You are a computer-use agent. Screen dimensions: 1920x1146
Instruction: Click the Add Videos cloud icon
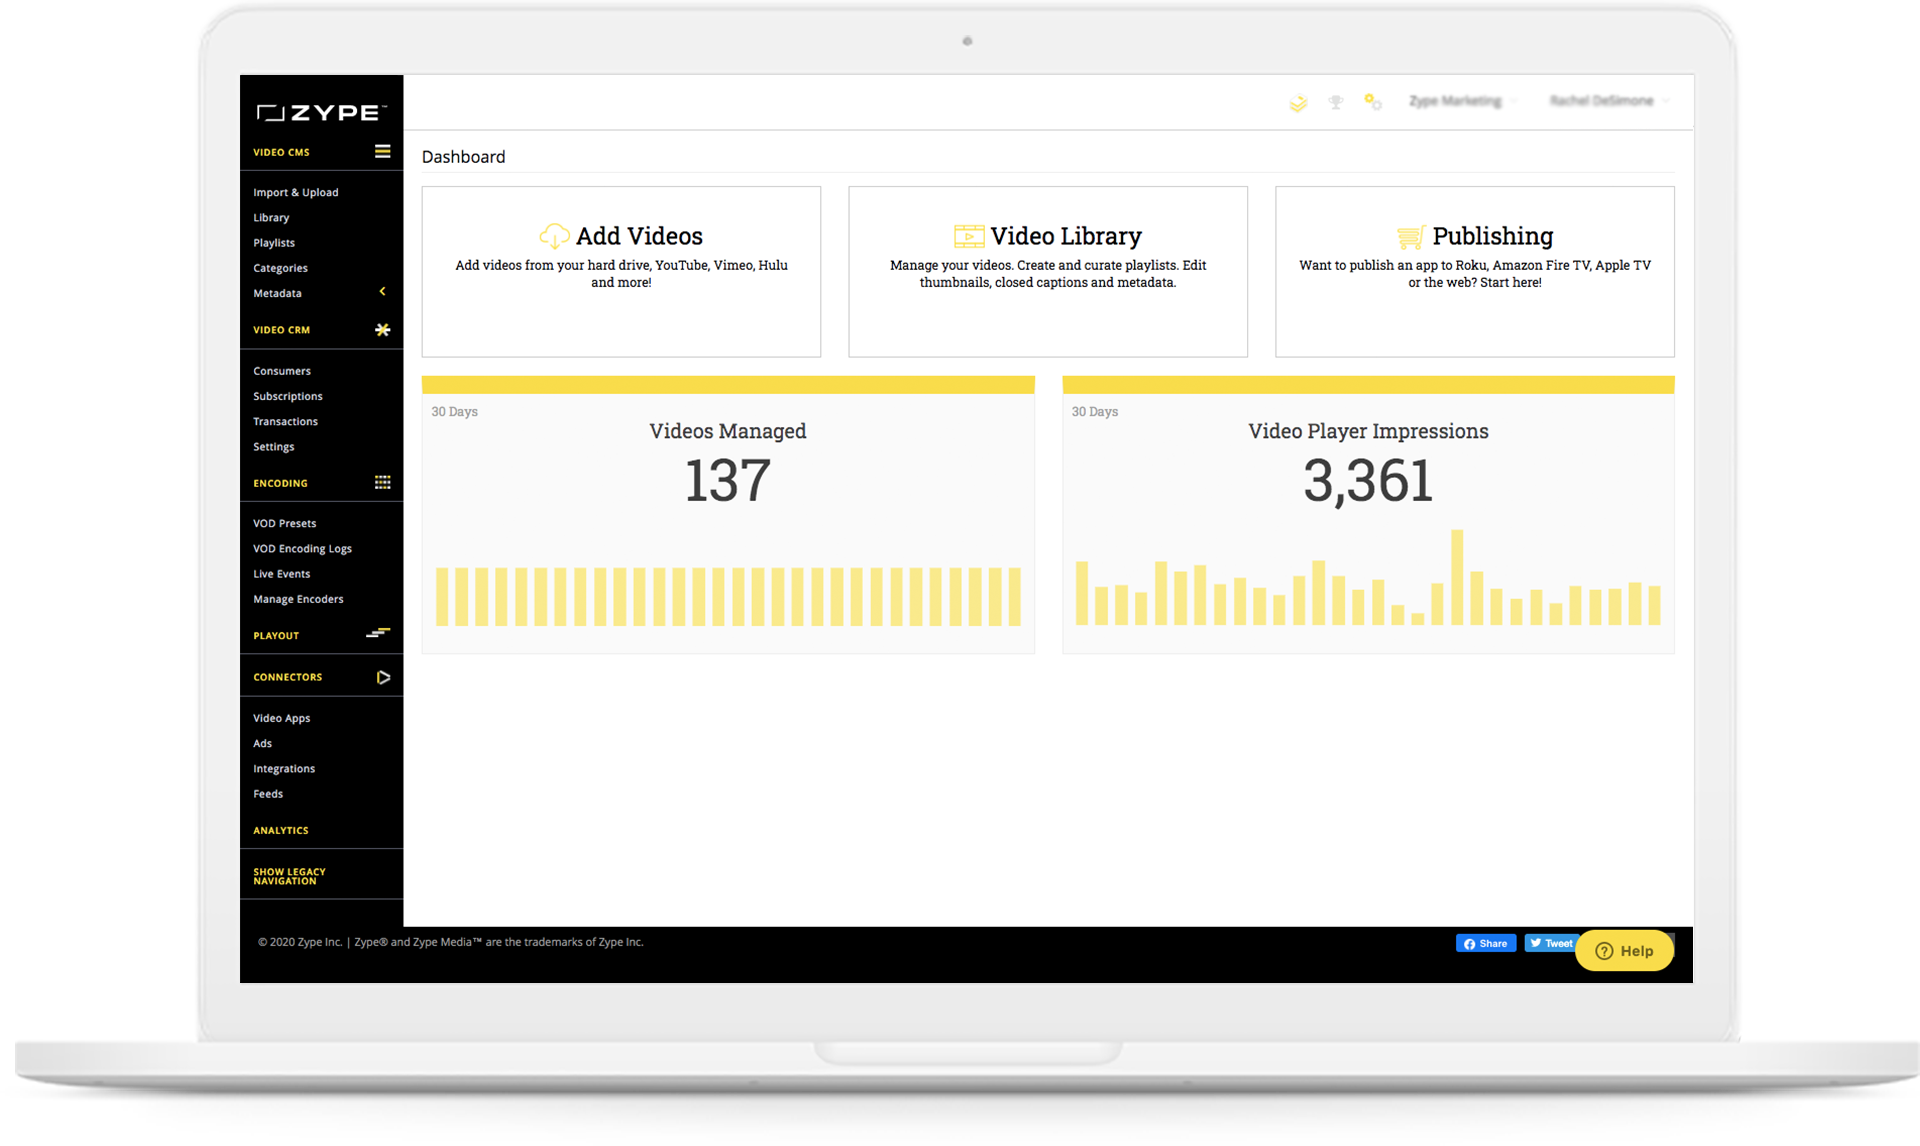554,236
